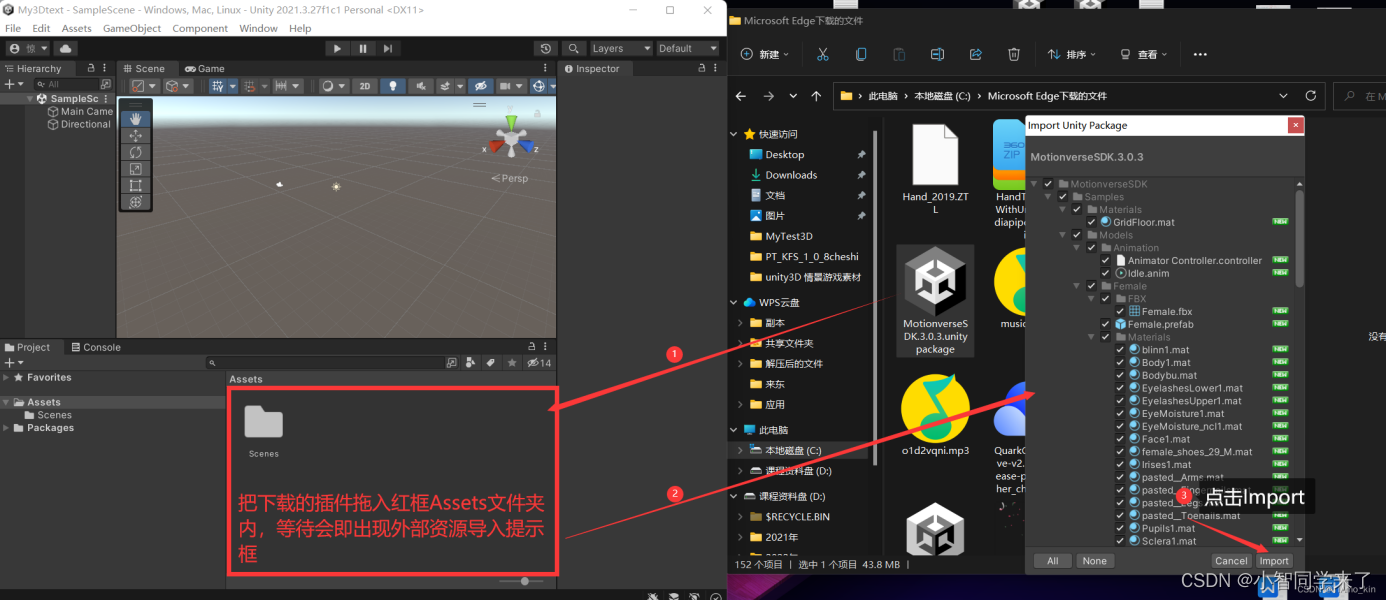Viewport: 1386px width, 600px height.
Task: Open Unity global search icon
Action: click(x=573, y=48)
